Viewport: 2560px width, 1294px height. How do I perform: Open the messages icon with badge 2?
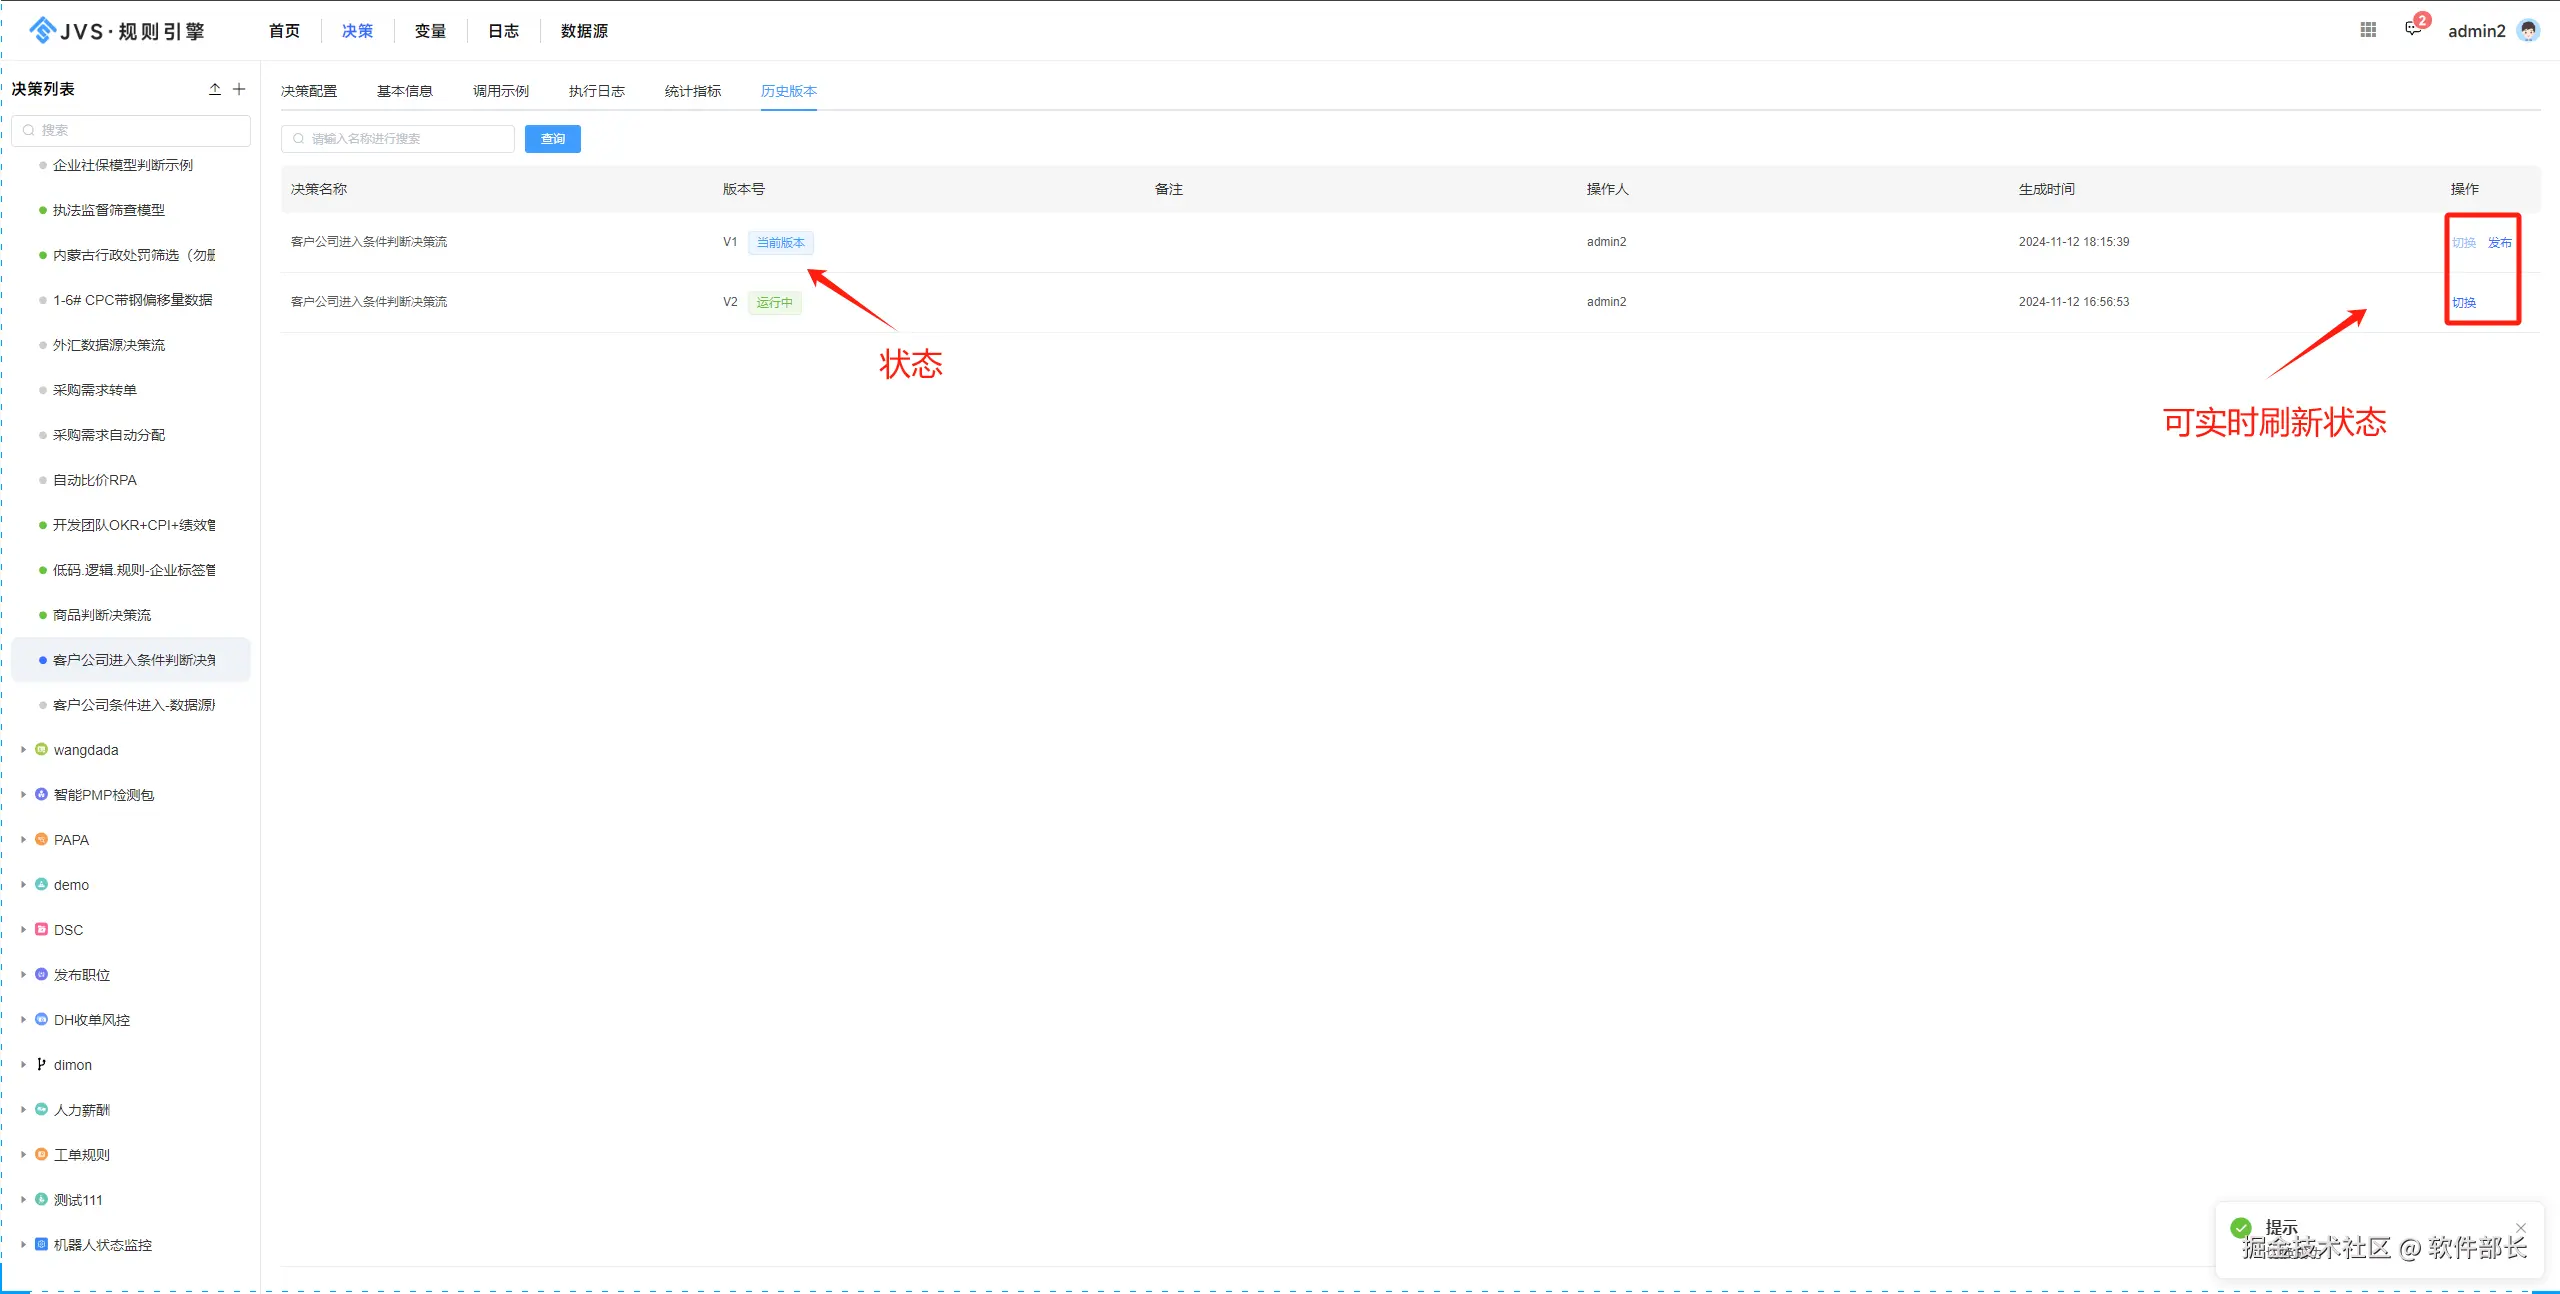(2413, 28)
